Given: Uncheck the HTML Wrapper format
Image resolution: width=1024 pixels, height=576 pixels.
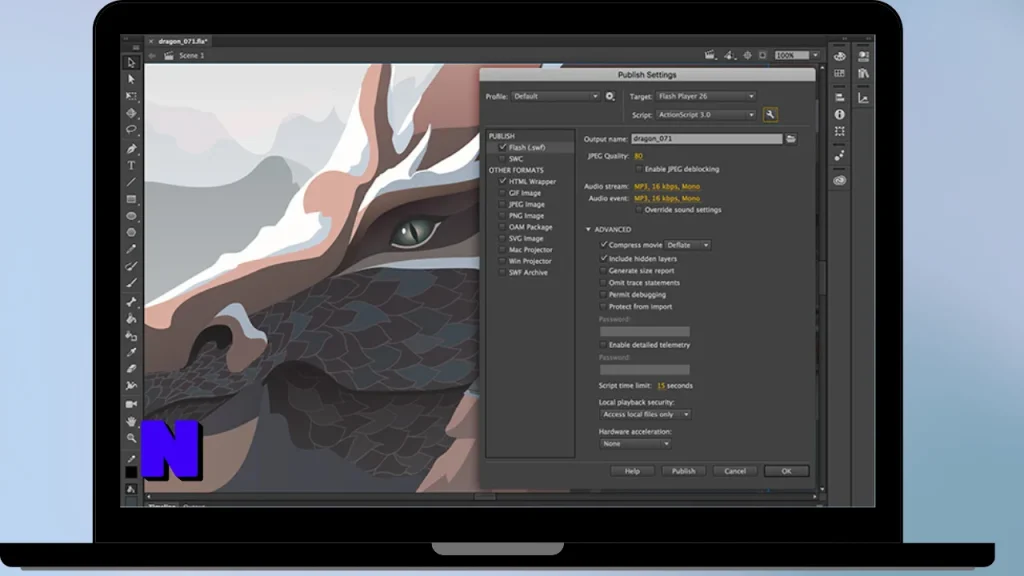Looking at the screenshot, I should pos(502,182).
